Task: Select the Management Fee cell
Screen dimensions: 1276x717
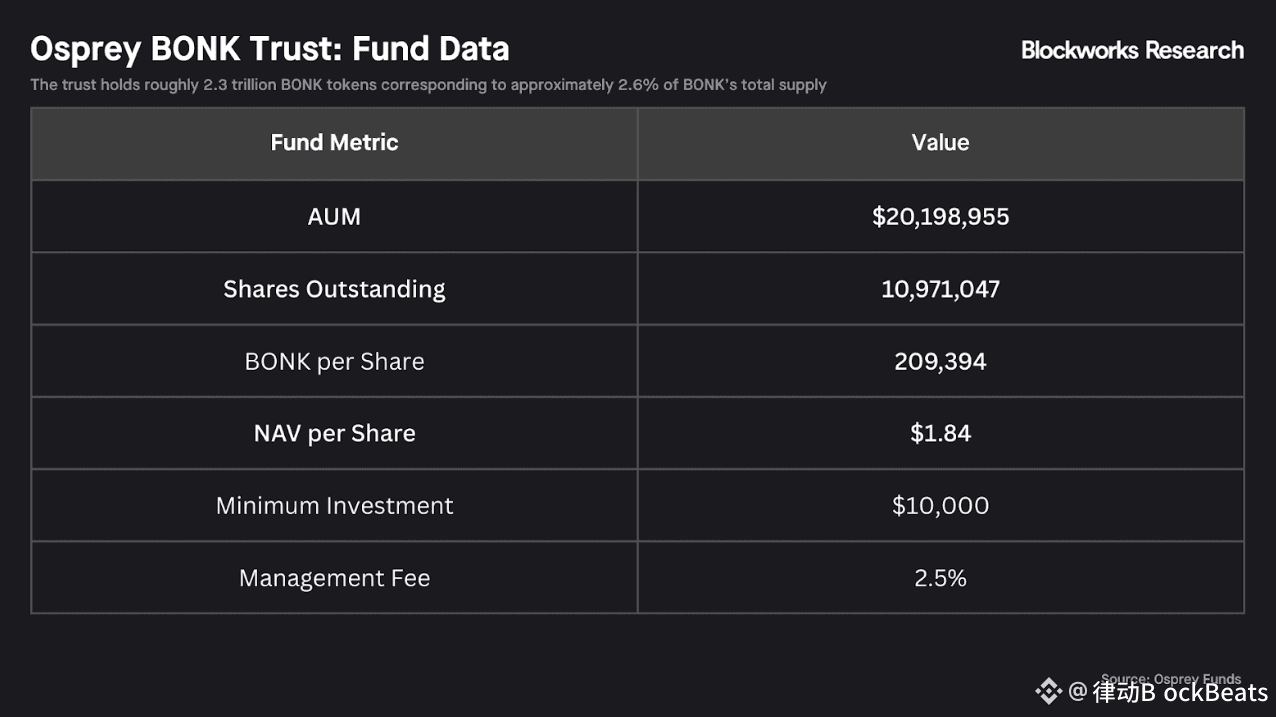Action: (334, 578)
